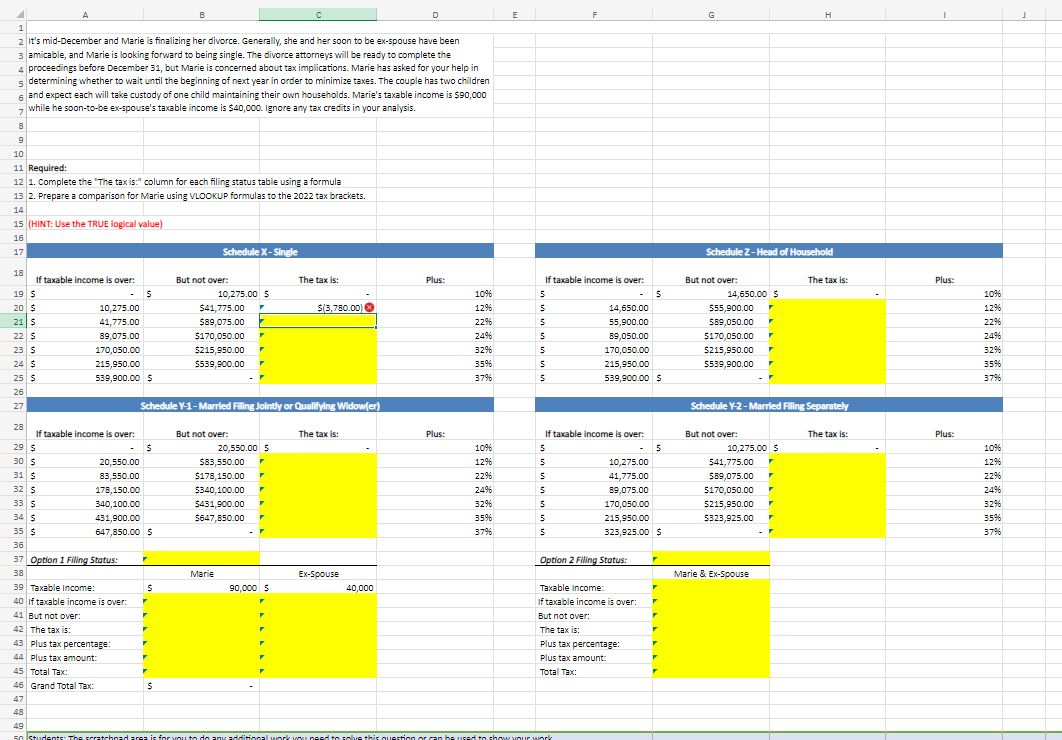Select column F header
The height and width of the screenshot is (740, 1062).
click(594, 14)
